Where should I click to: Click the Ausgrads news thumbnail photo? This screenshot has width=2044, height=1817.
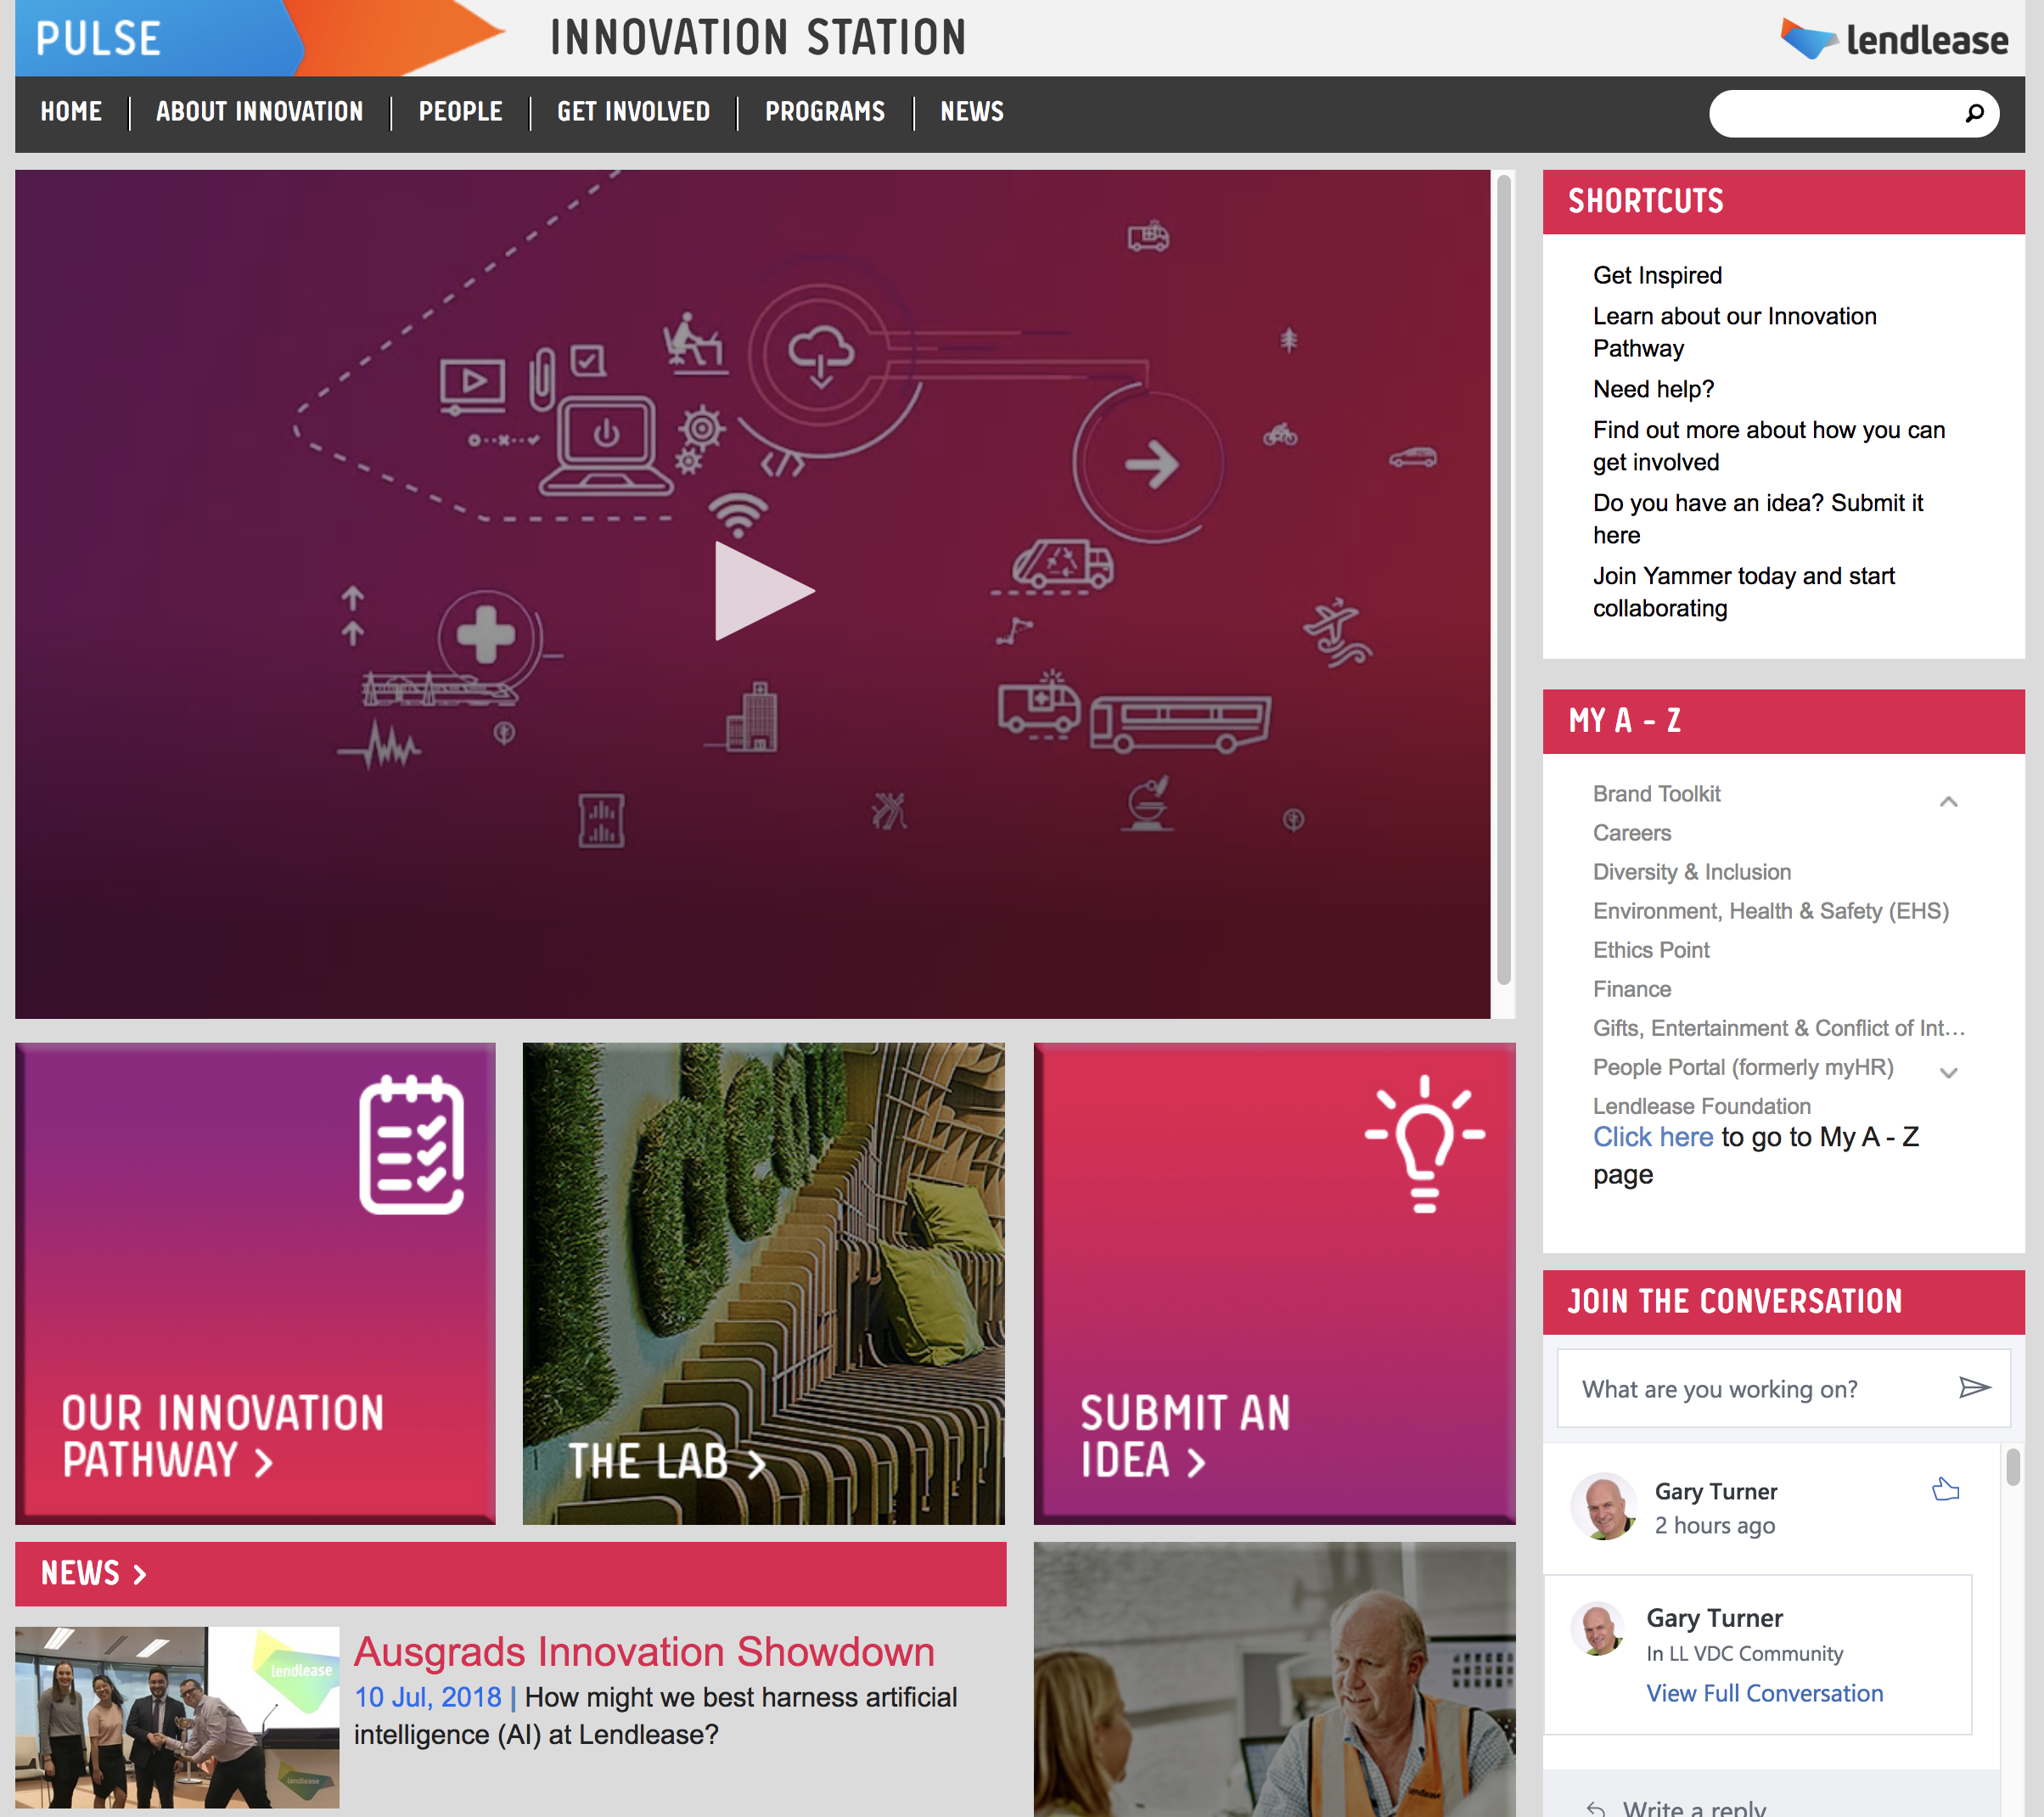click(177, 1717)
